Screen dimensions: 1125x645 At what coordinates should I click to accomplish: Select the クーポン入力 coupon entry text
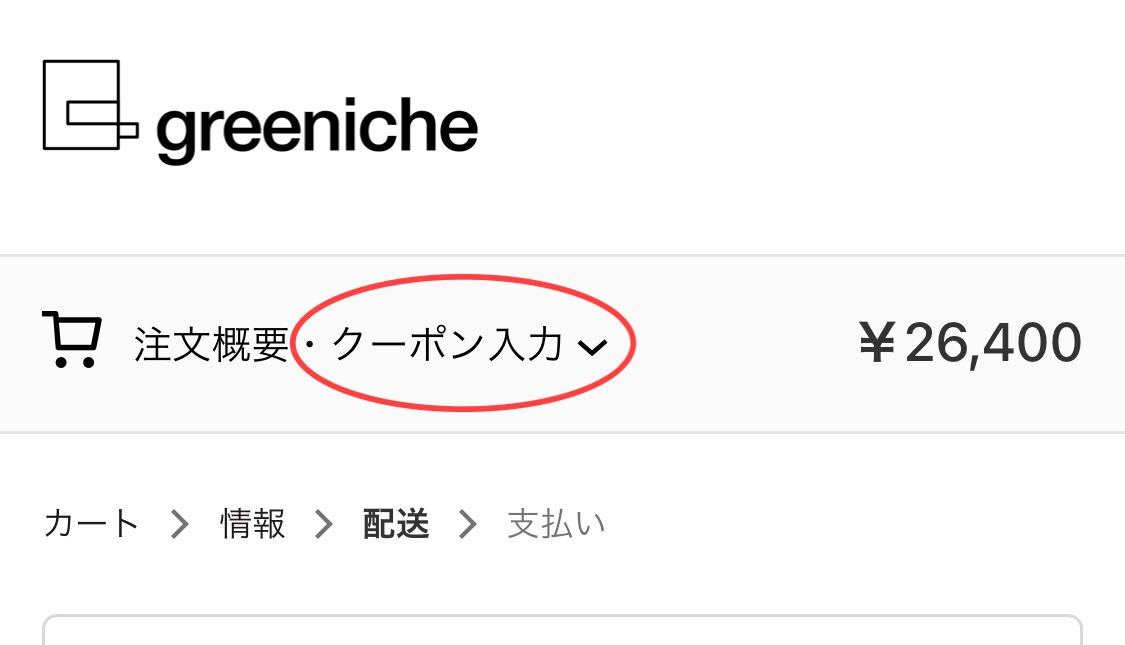[447, 344]
